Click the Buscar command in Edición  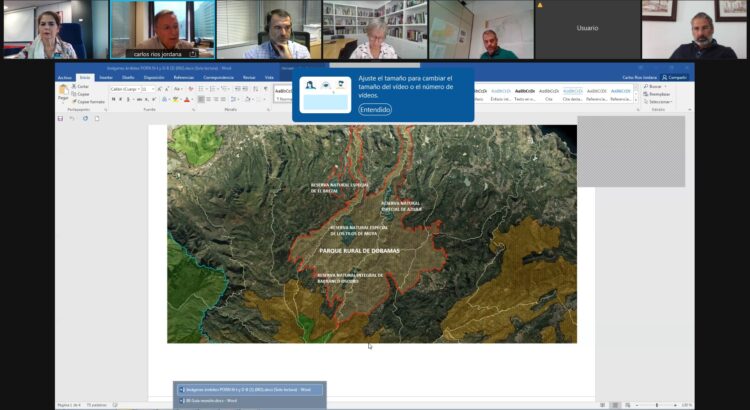654,87
